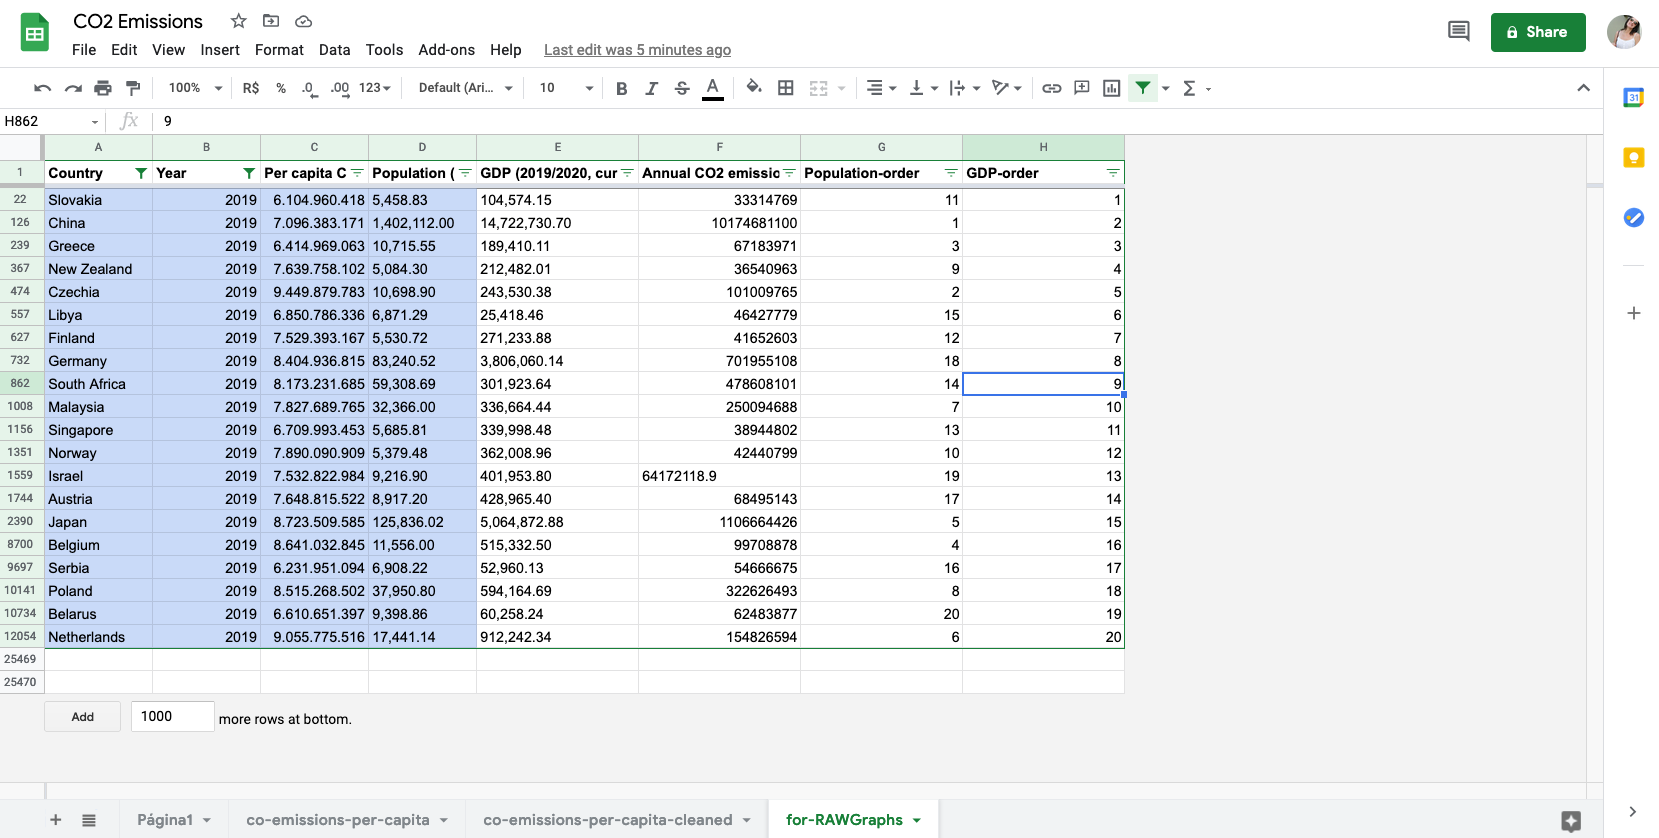Open Google Calendar side panel

1633,97
